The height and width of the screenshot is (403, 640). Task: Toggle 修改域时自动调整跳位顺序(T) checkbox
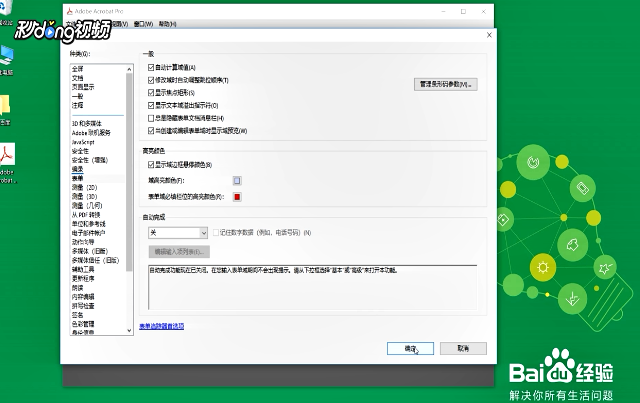click(151, 80)
